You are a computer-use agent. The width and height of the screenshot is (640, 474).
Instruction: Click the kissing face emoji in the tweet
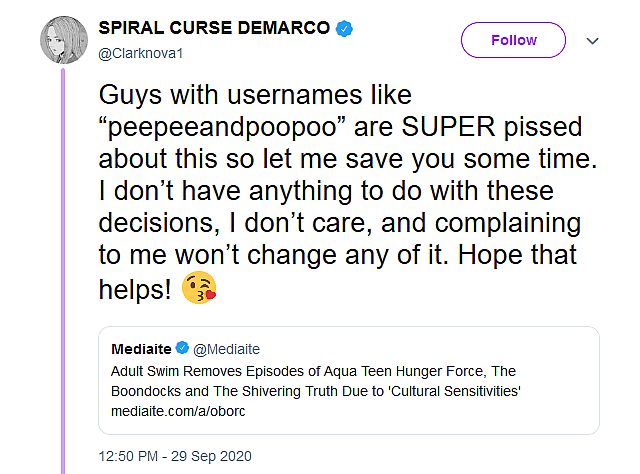tap(199, 291)
